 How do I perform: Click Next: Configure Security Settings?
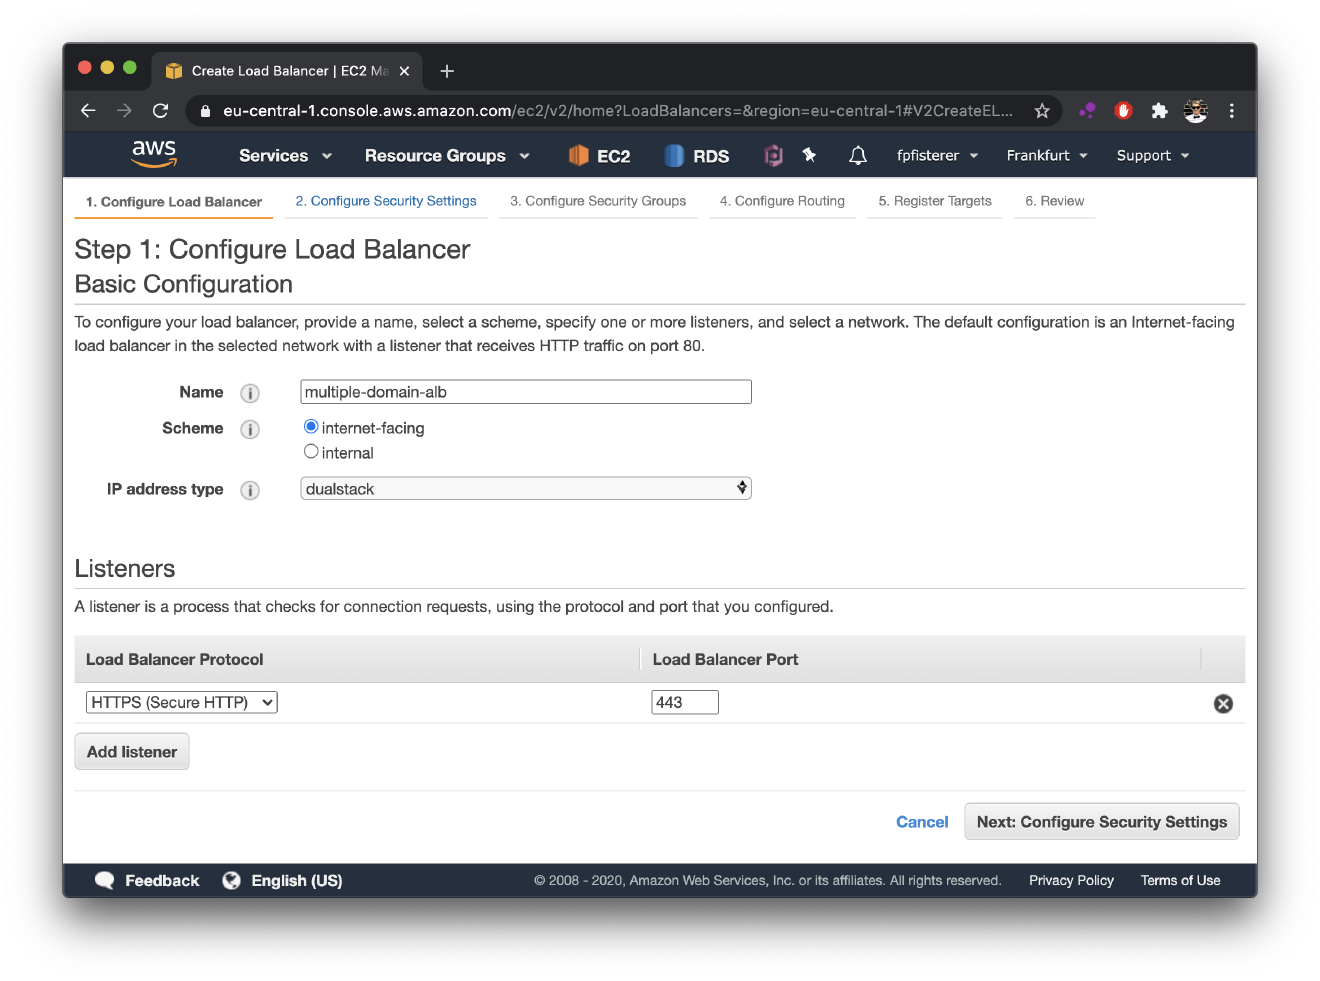click(1101, 821)
